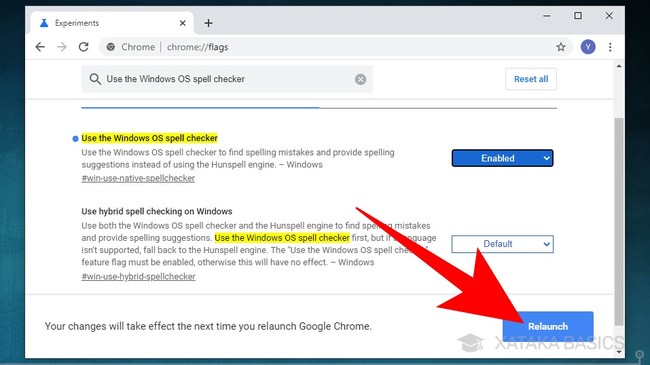Image resolution: width=650 pixels, height=365 pixels.
Task: Minimize the Chrome window
Action: coord(547,16)
